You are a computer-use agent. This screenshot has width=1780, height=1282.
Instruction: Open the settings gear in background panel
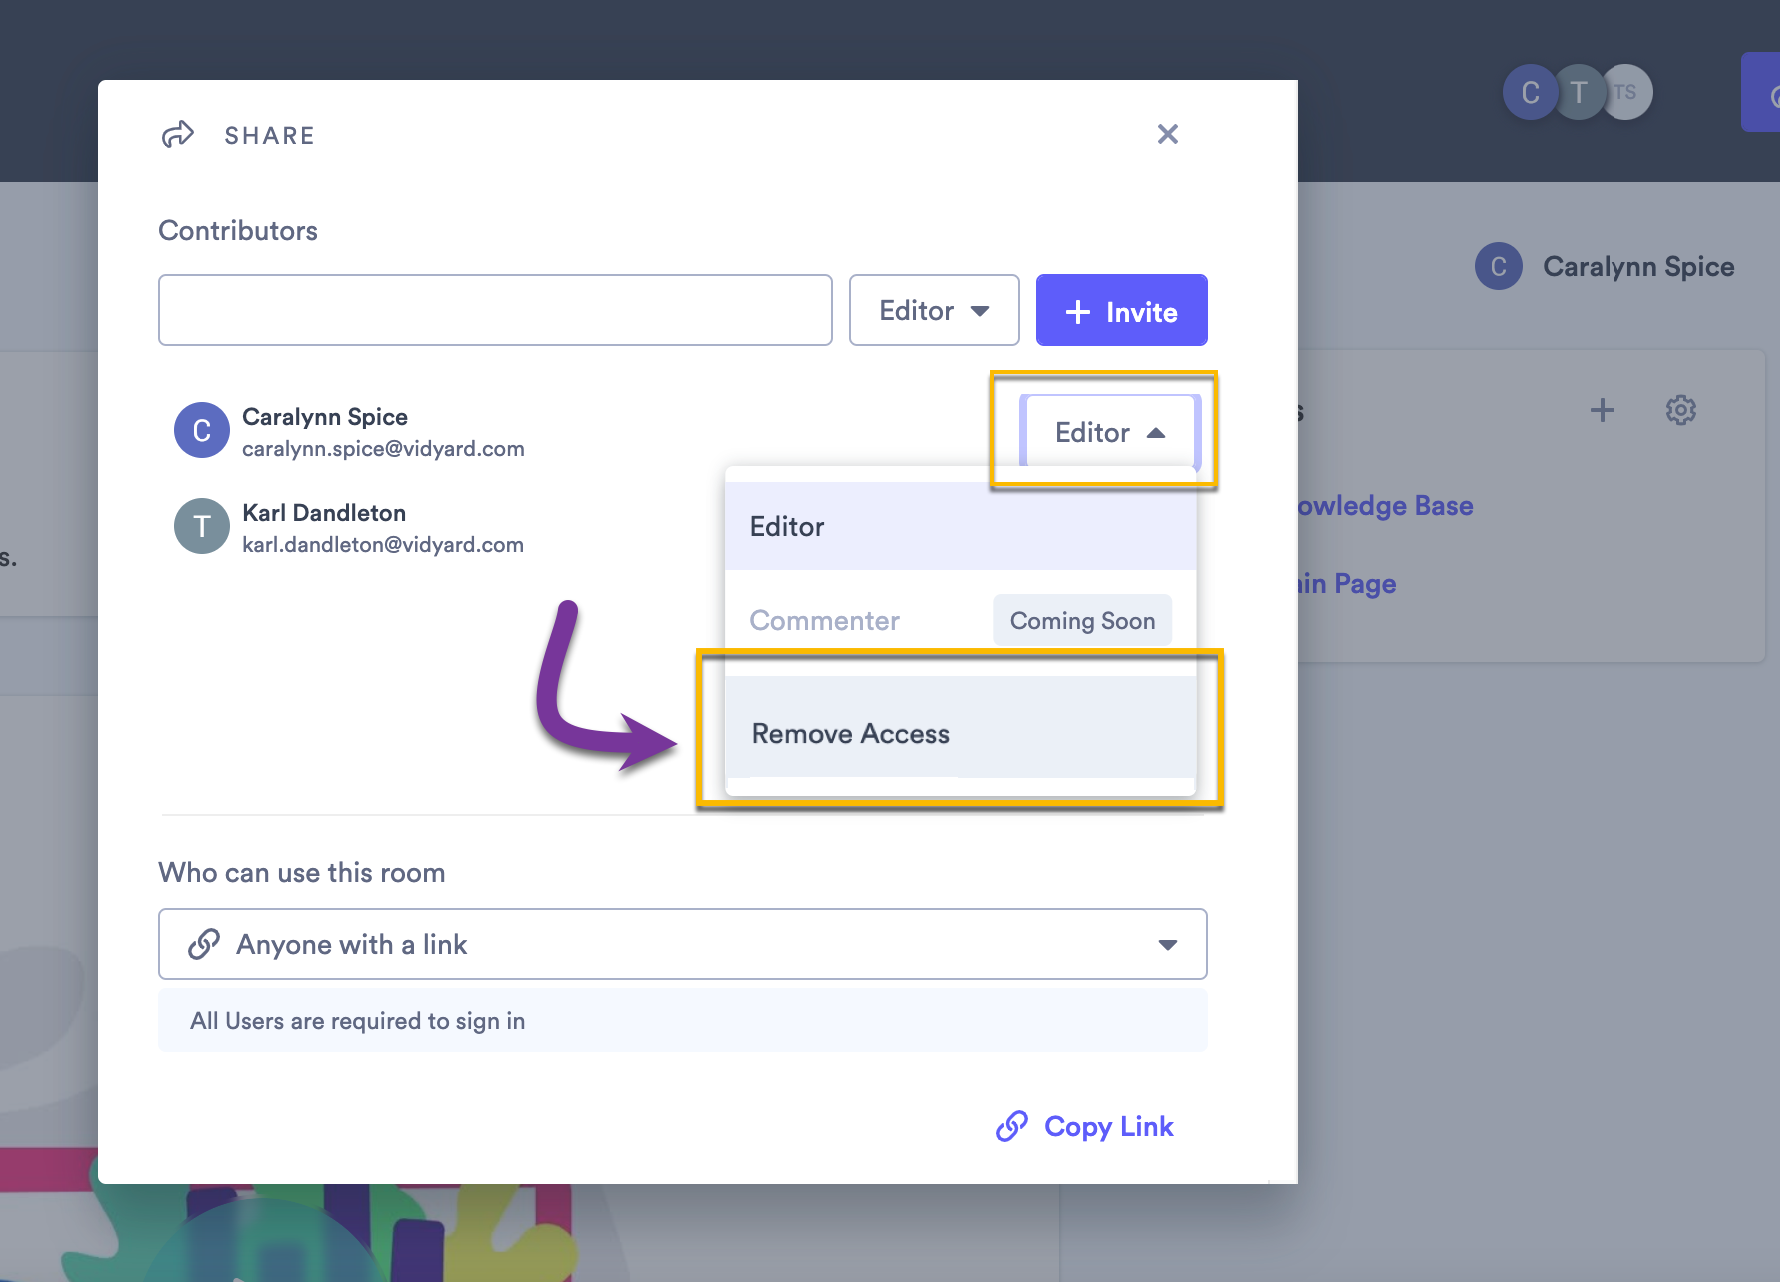[x=1681, y=410]
